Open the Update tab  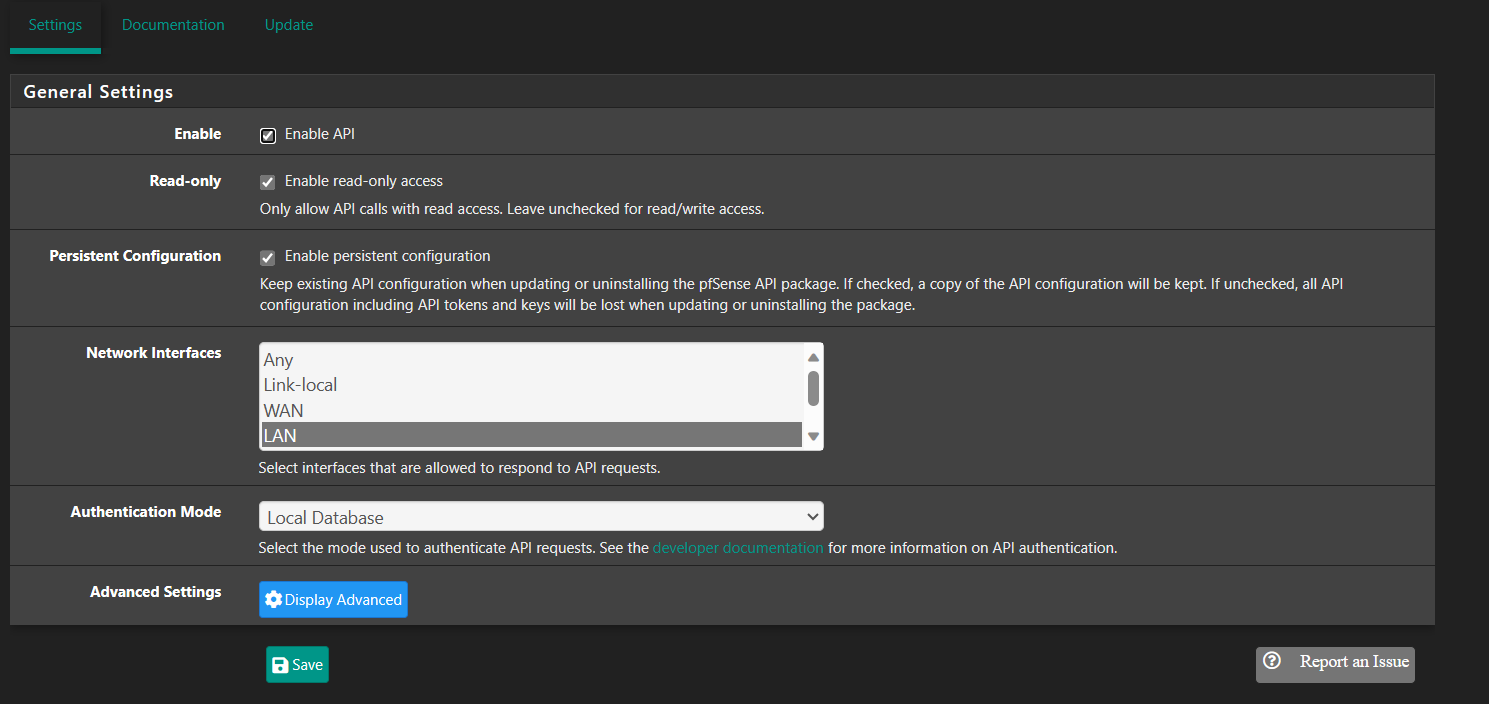pos(288,24)
